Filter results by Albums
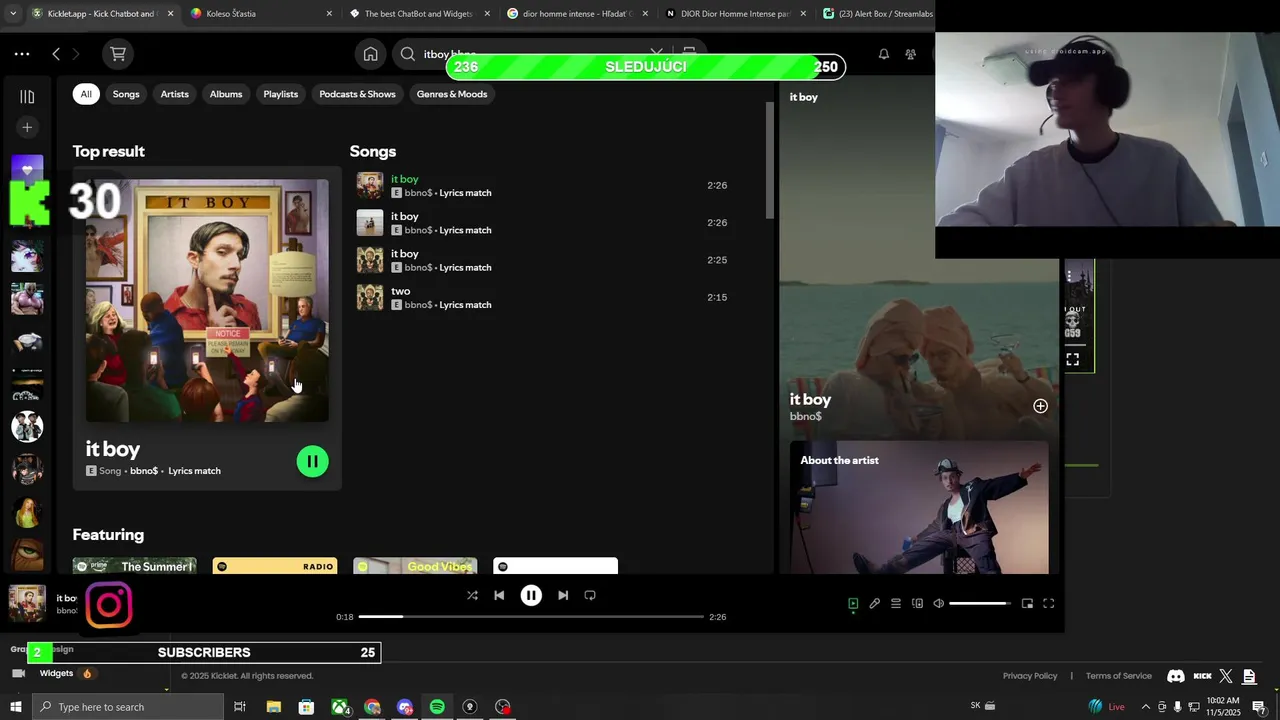Viewport: 1280px width, 720px height. [x=226, y=94]
